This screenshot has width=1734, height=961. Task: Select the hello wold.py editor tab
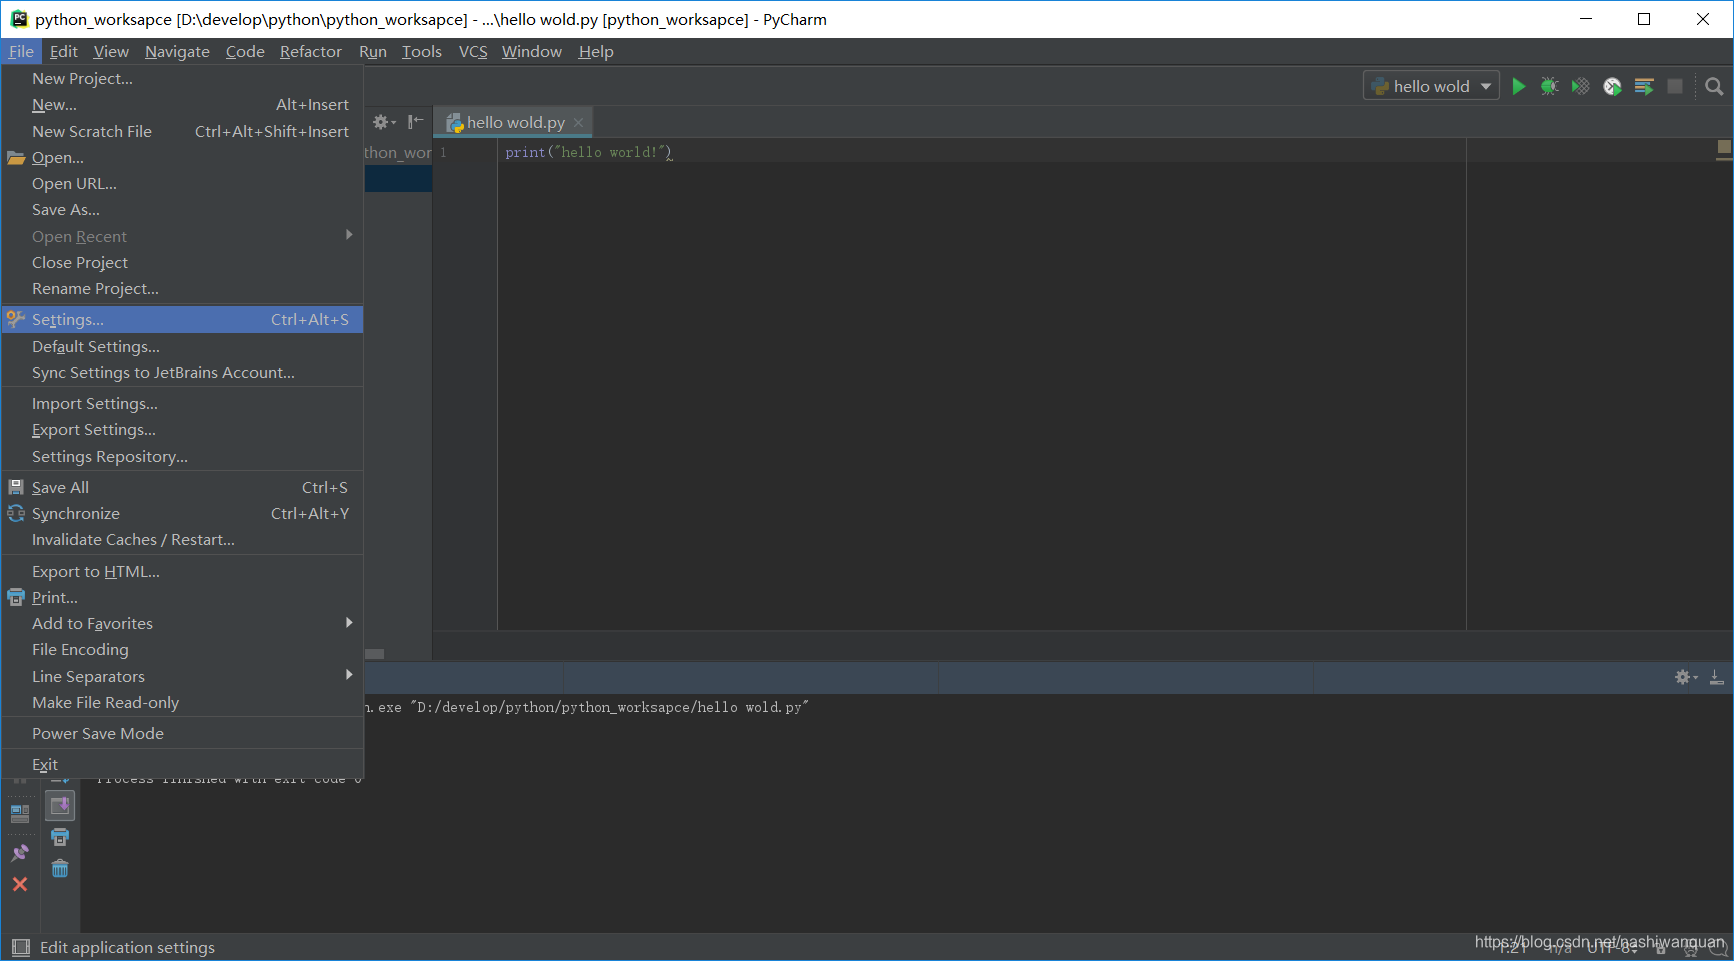point(514,122)
